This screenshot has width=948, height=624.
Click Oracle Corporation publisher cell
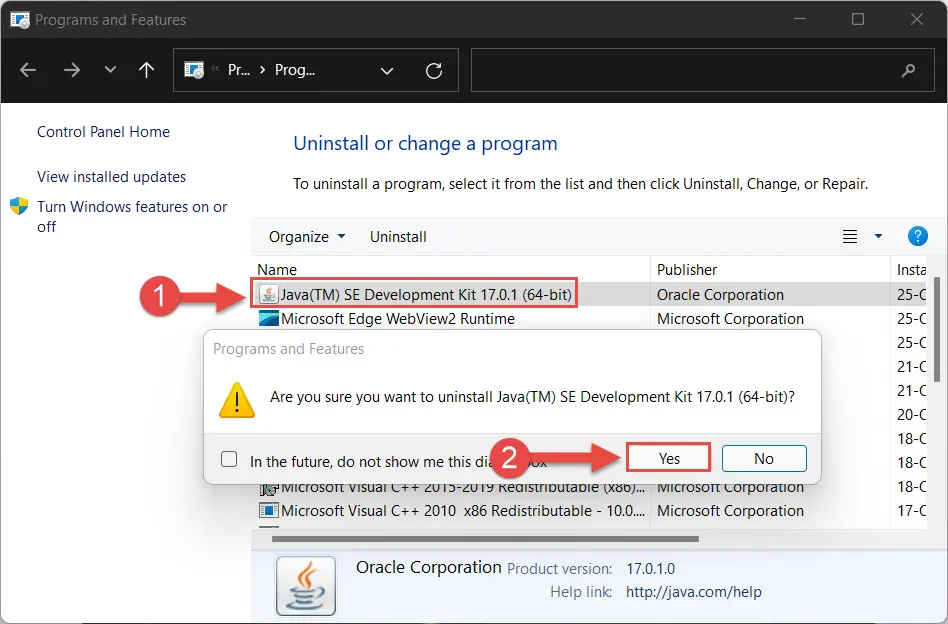(720, 294)
